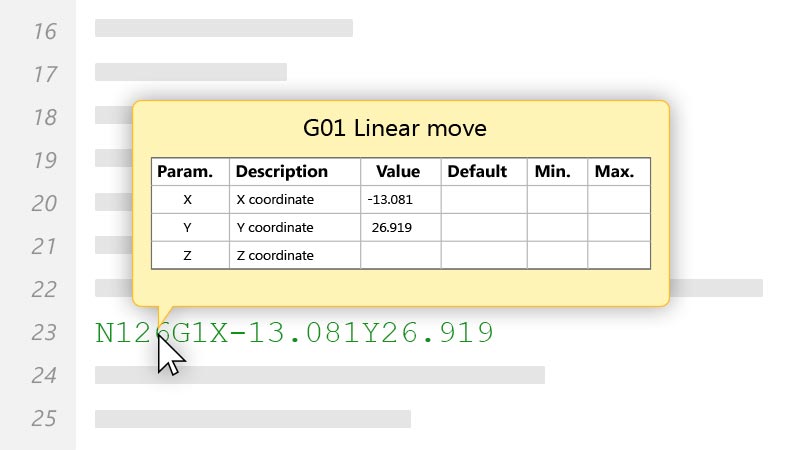Click the G-code text N126G1X-13.081Y26.919
Image resolution: width=800 pixels, height=450 pixels.
(294, 333)
